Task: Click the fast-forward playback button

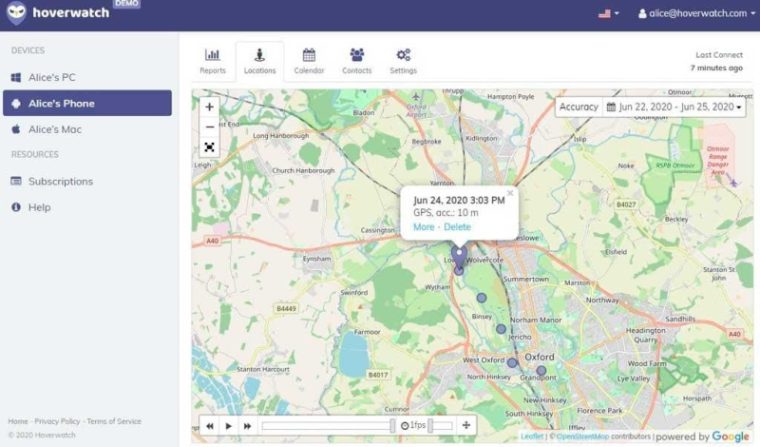Action: click(247, 426)
